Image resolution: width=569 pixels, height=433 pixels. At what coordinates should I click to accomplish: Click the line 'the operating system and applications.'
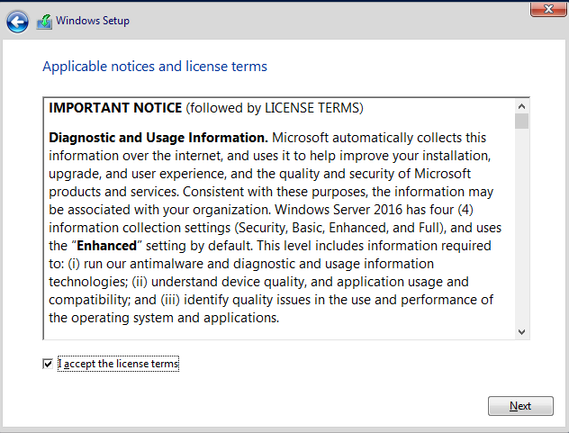point(164,318)
